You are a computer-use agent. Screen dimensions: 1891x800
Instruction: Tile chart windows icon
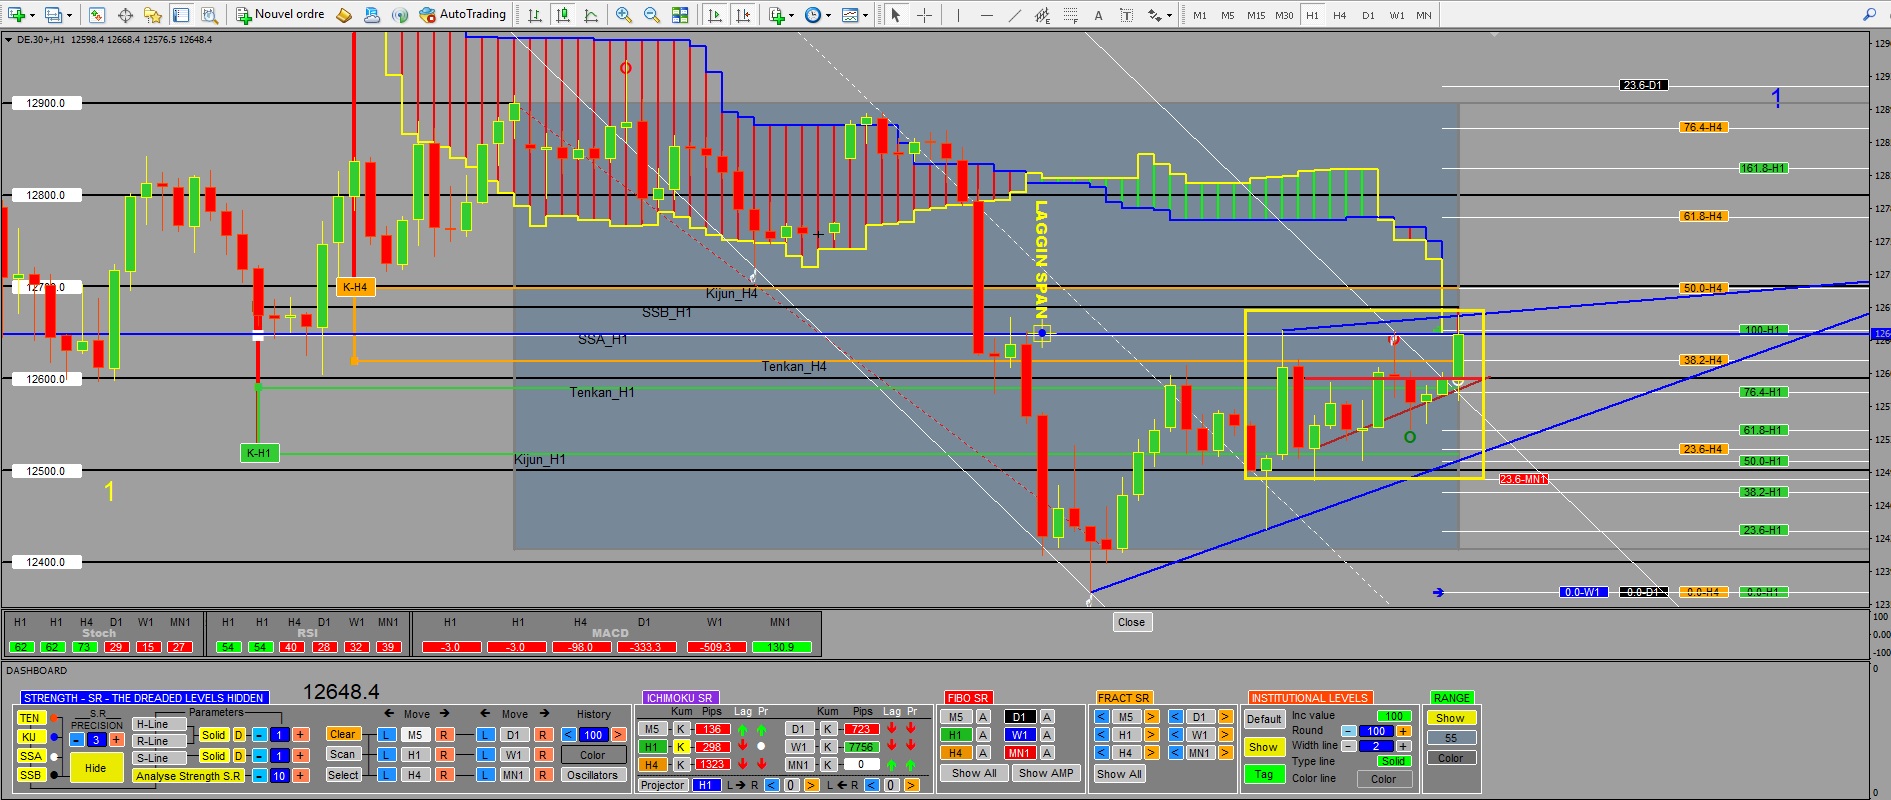pyautogui.click(x=680, y=15)
